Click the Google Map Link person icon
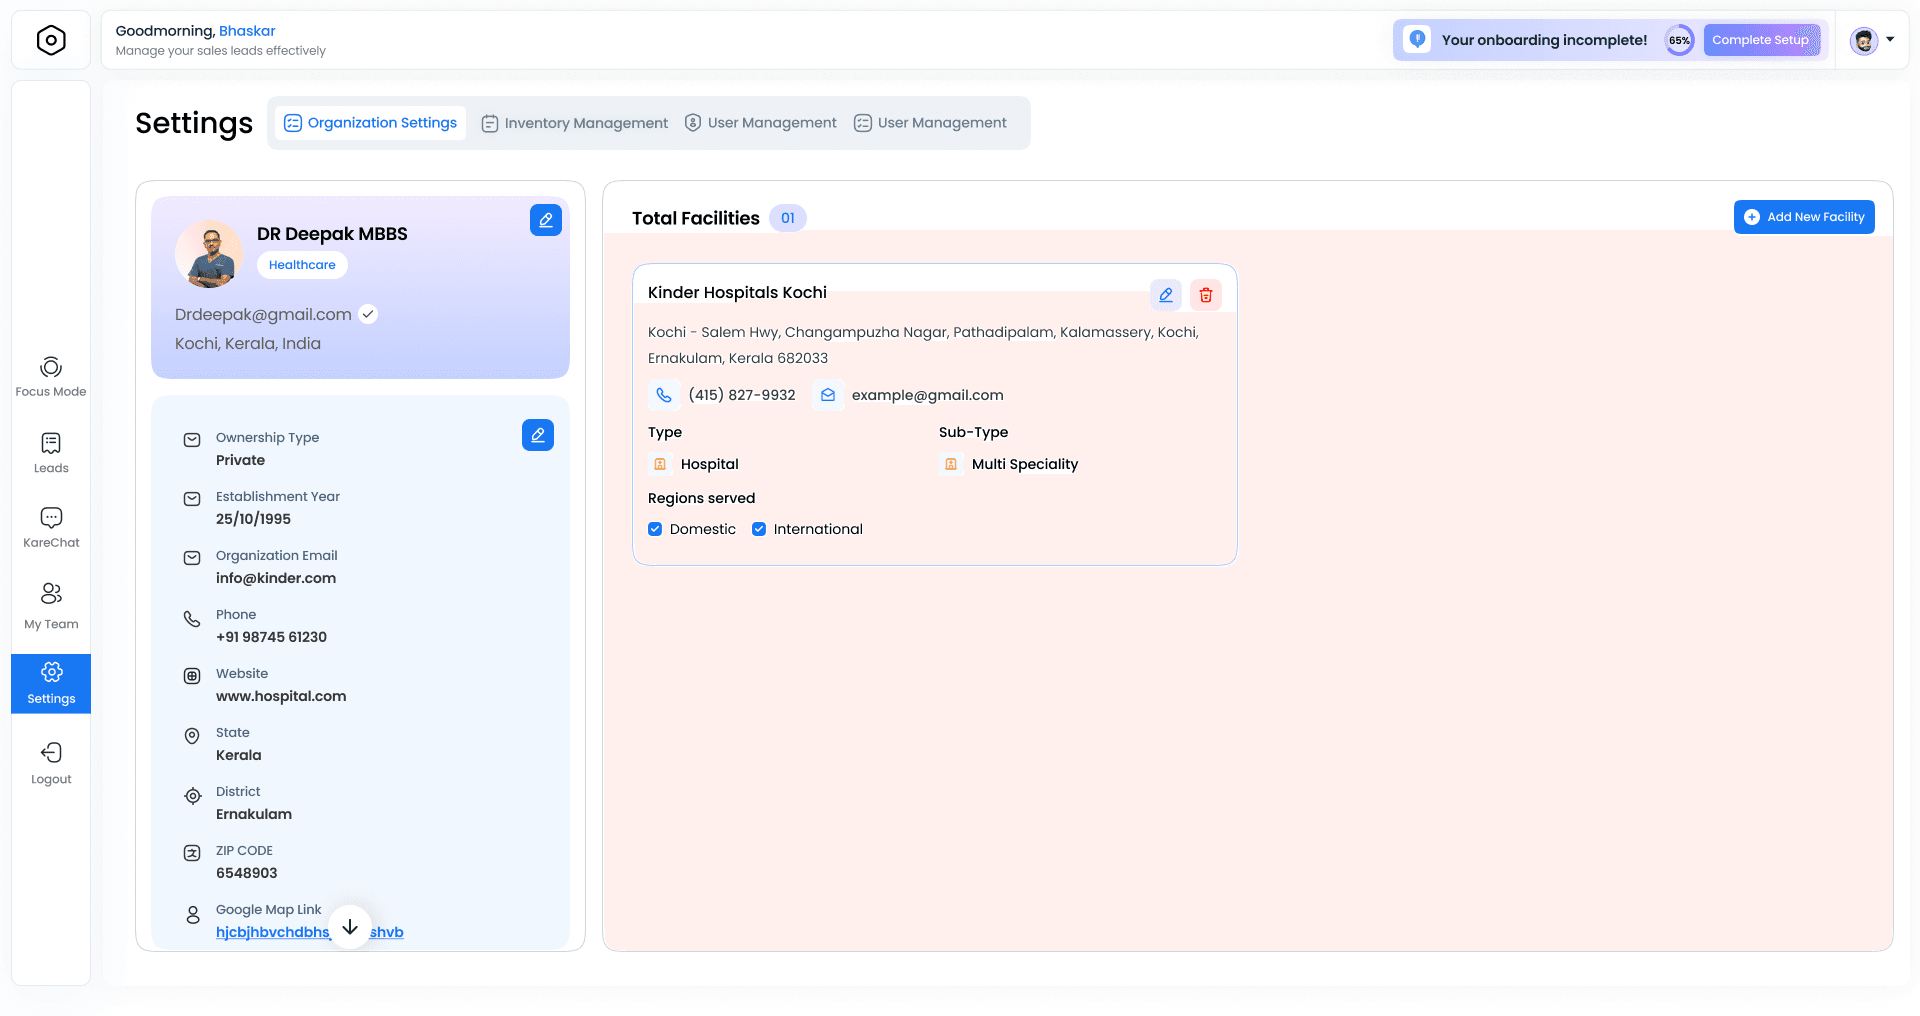Screen dimensions: 1920x1016 tap(193, 915)
